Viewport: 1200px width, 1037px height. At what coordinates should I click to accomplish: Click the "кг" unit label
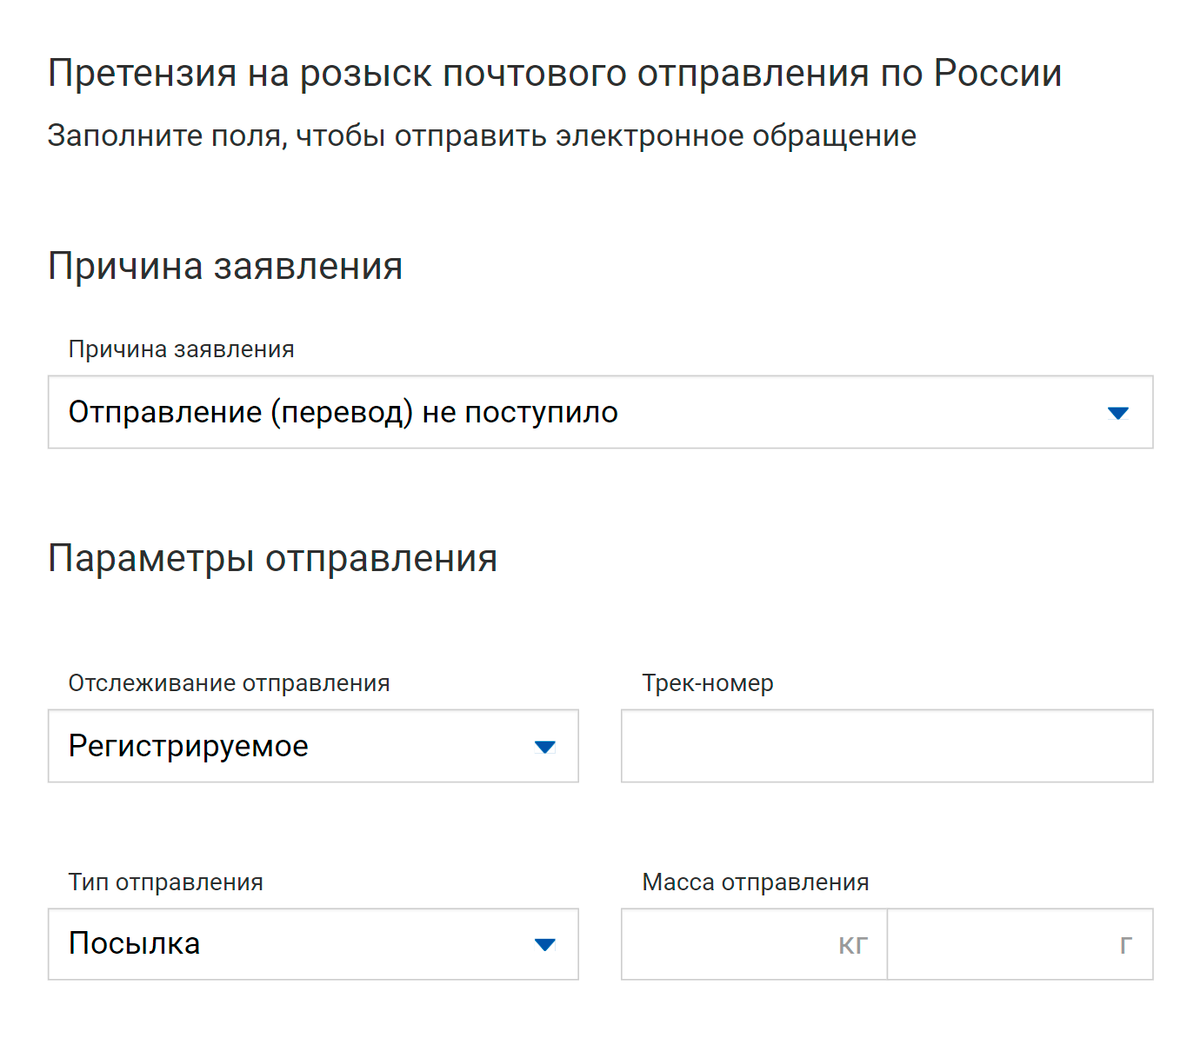[x=853, y=945]
